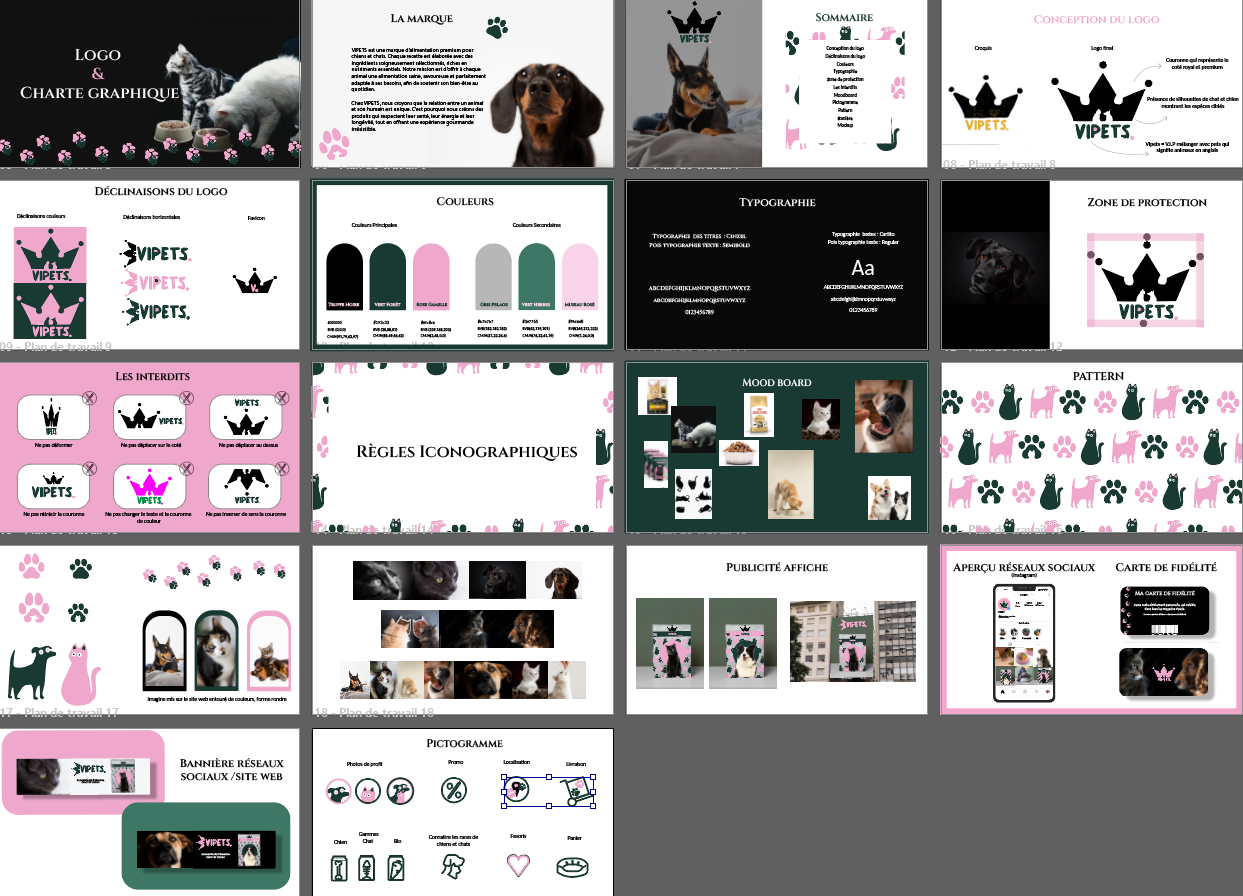Select the large 'Aa' typography sample
Viewport: 1243px width, 896px height.
(x=863, y=268)
